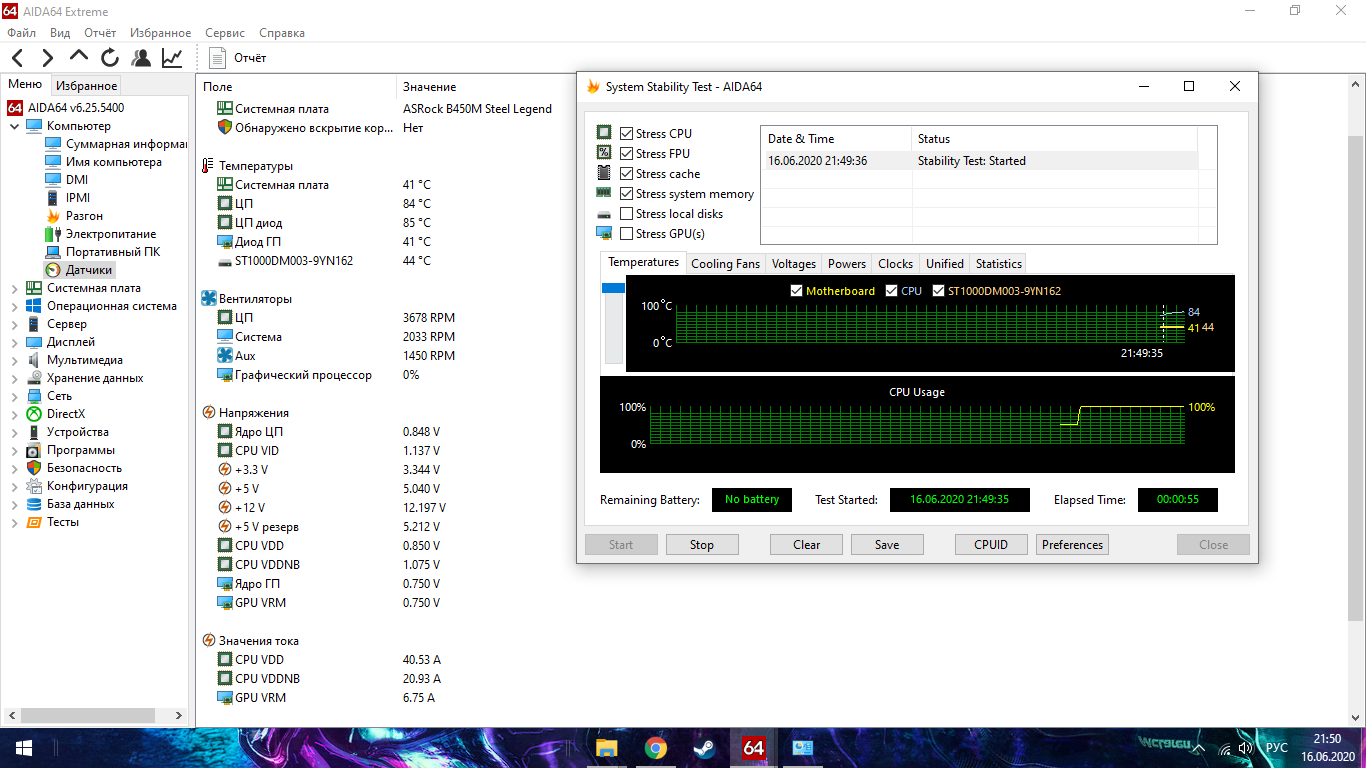Go back using the toolbar back arrow

(x=18, y=58)
